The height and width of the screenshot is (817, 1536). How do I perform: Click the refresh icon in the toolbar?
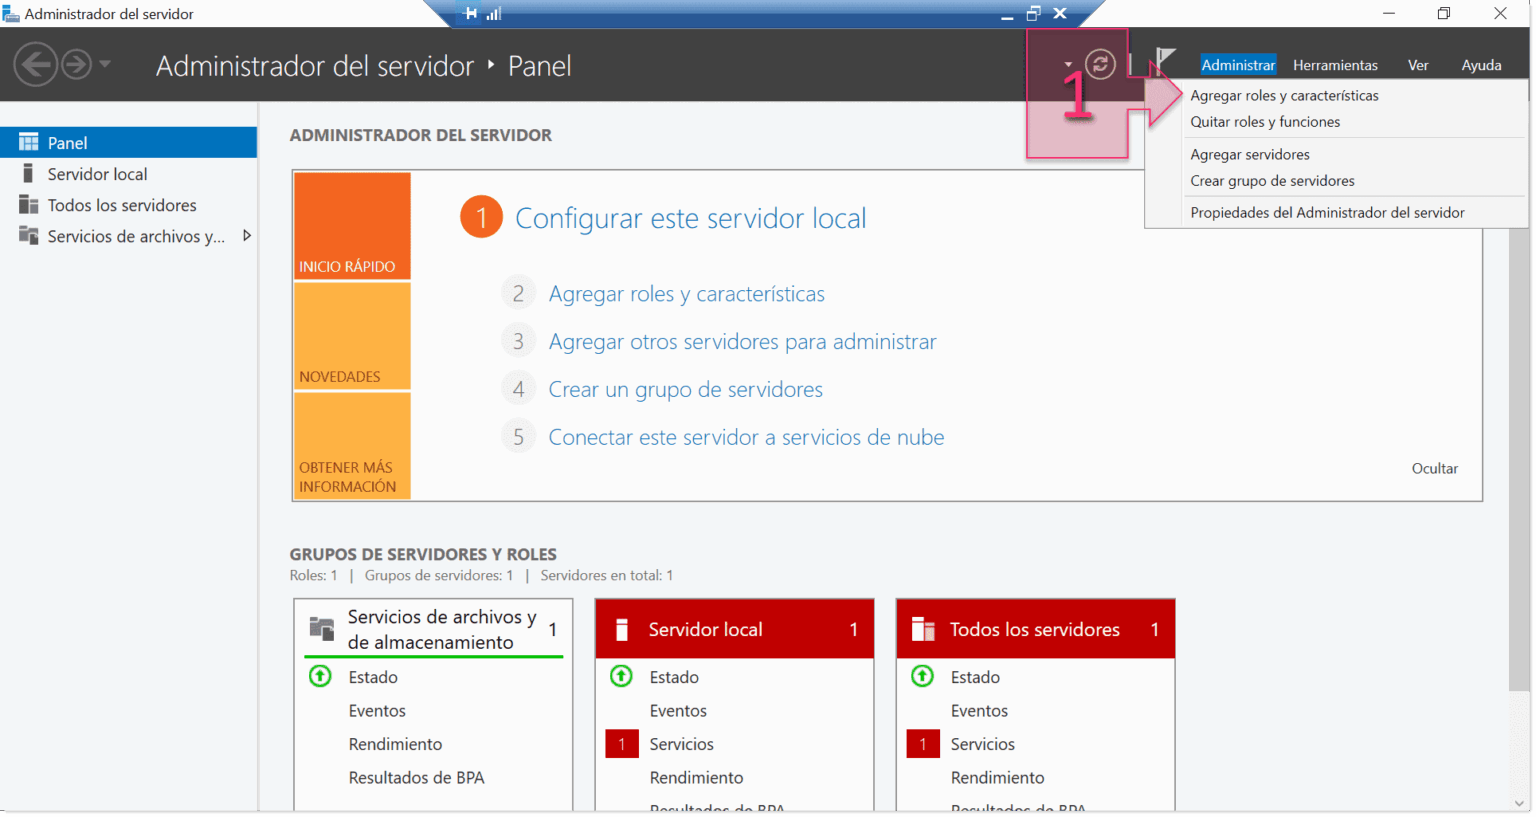pyautogui.click(x=1100, y=62)
